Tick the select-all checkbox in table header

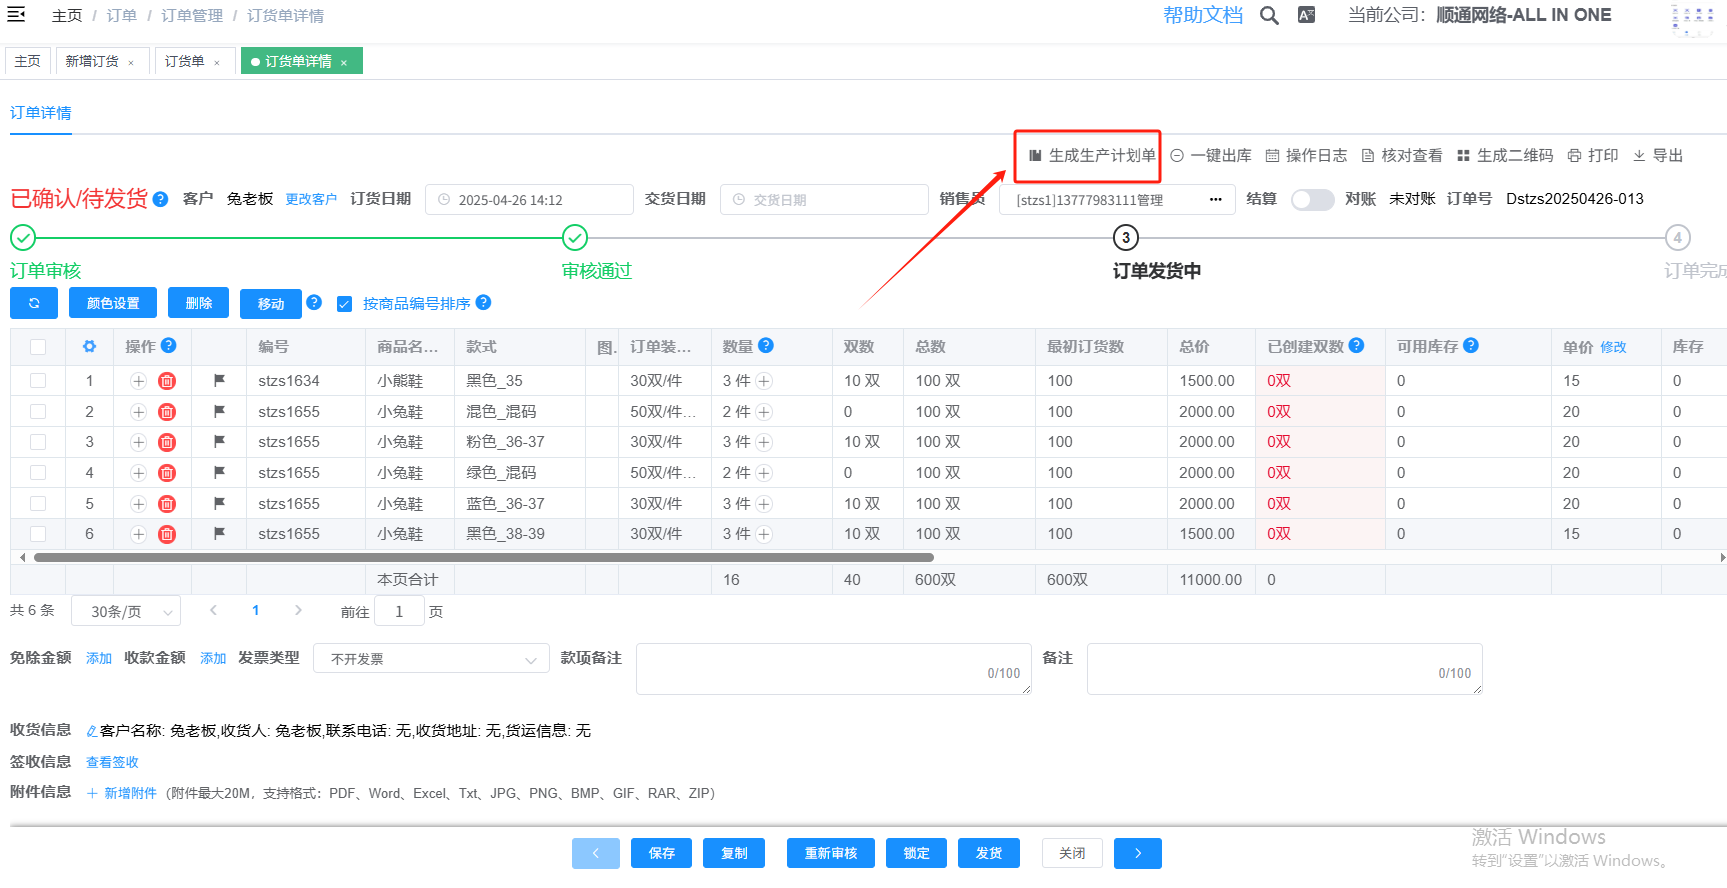pos(38,347)
